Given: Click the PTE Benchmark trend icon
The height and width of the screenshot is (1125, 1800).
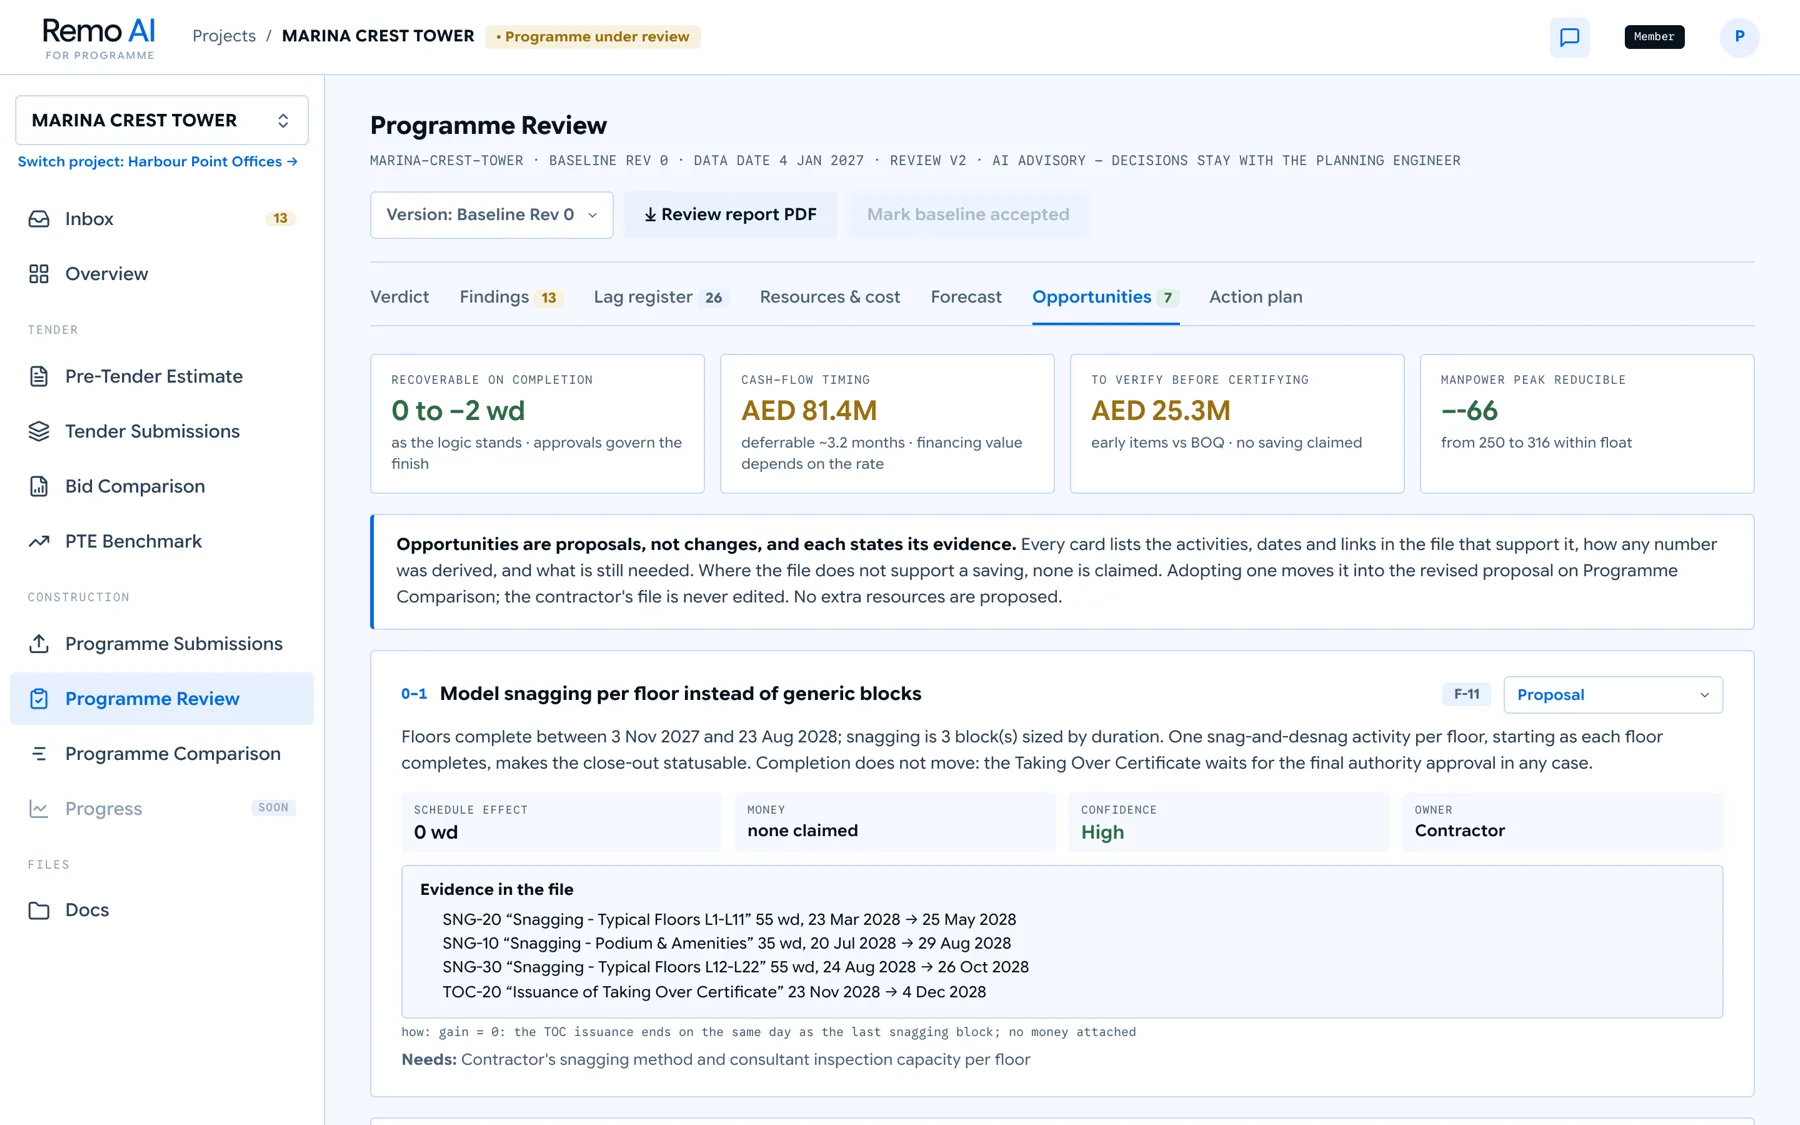Looking at the screenshot, I should click(x=39, y=542).
